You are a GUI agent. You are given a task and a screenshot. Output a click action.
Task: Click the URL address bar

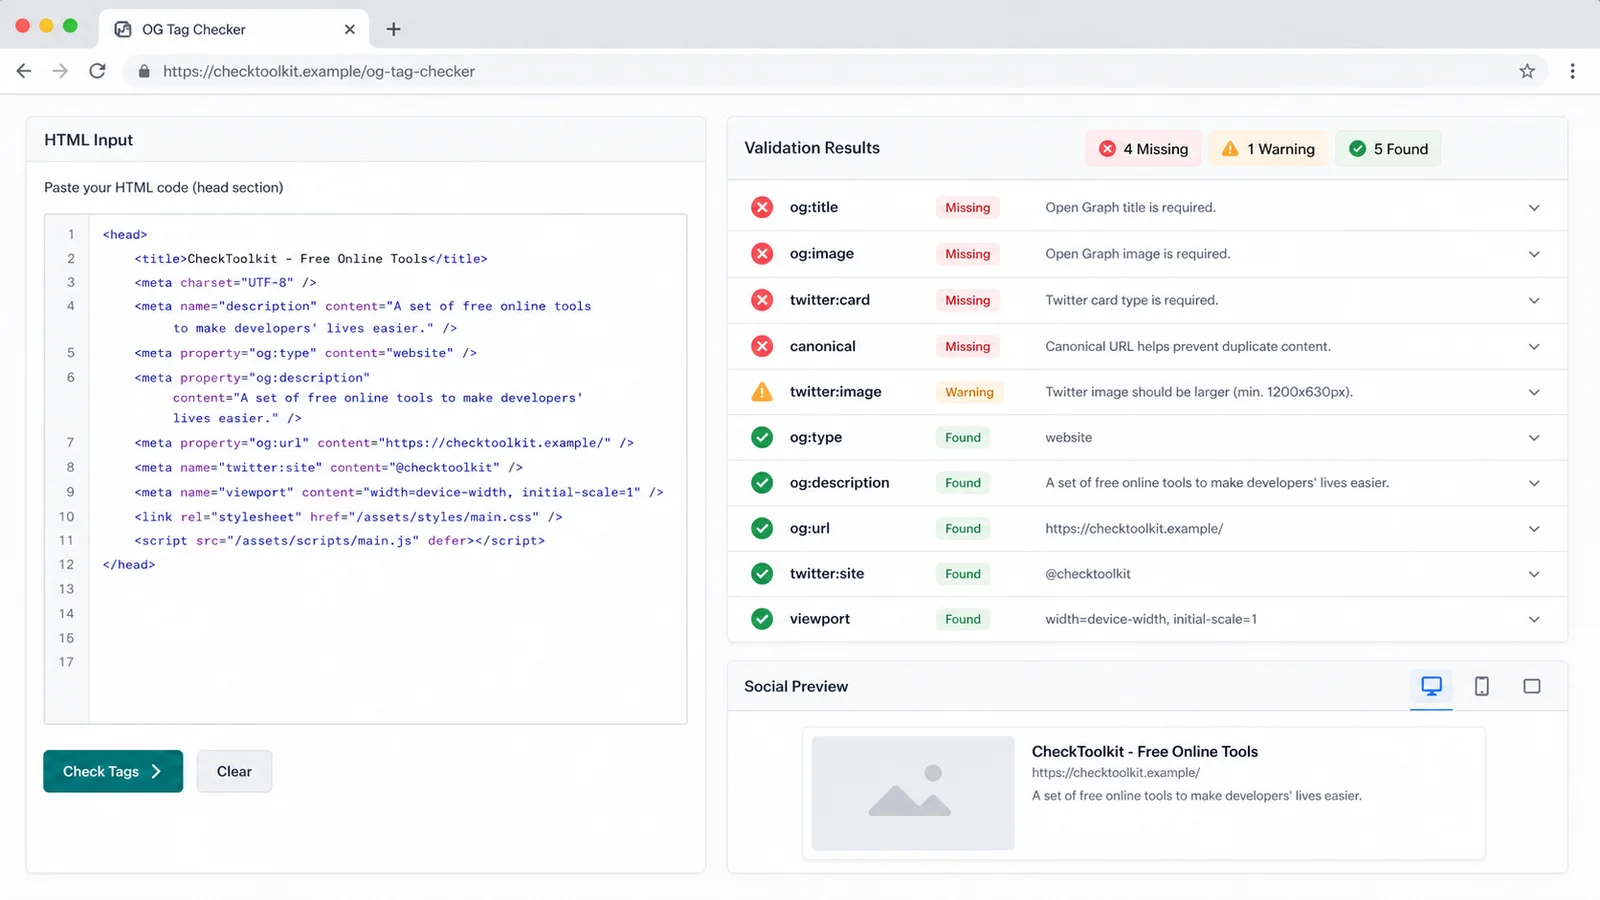click(x=835, y=71)
